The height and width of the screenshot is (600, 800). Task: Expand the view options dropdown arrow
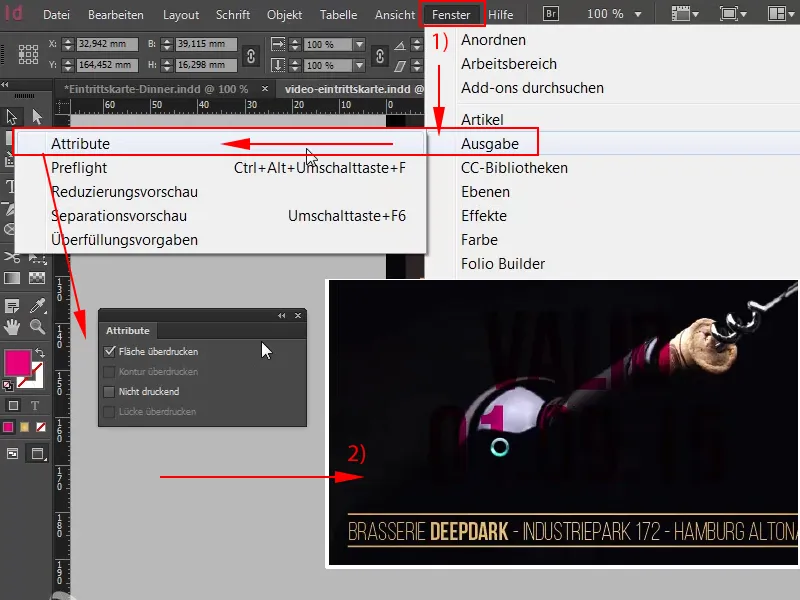[695, 15]
